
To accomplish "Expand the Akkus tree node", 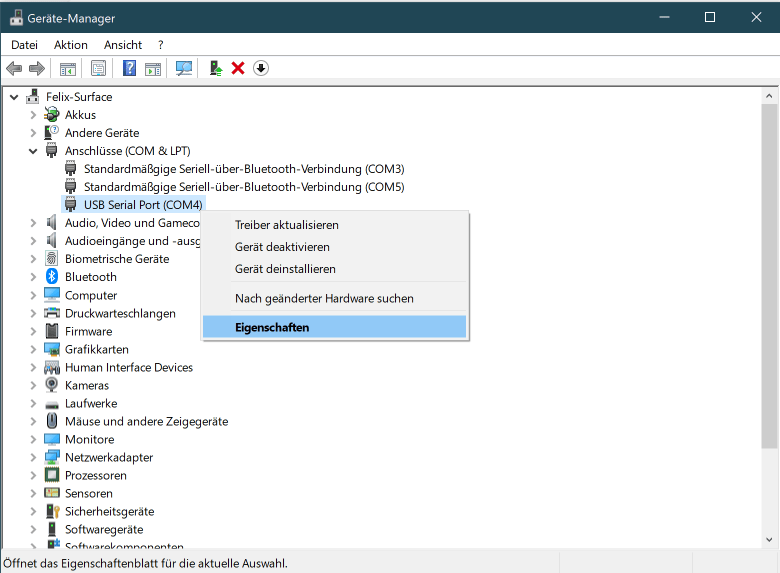I will click(33, 115).
